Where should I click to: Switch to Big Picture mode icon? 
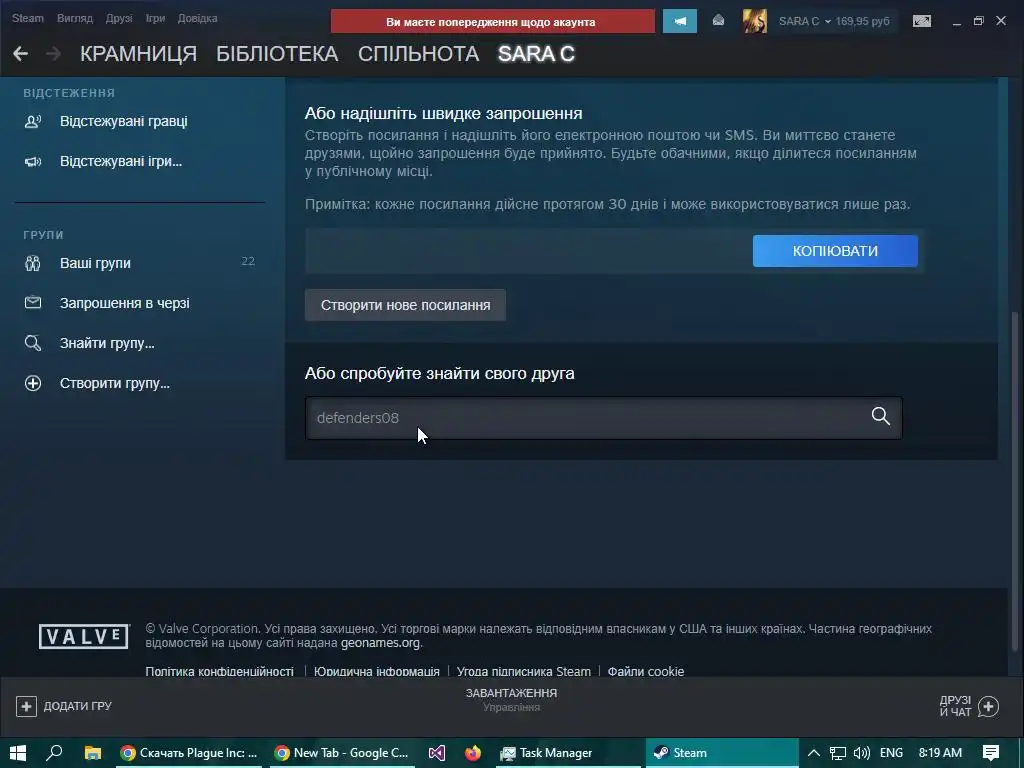[922, 22]
